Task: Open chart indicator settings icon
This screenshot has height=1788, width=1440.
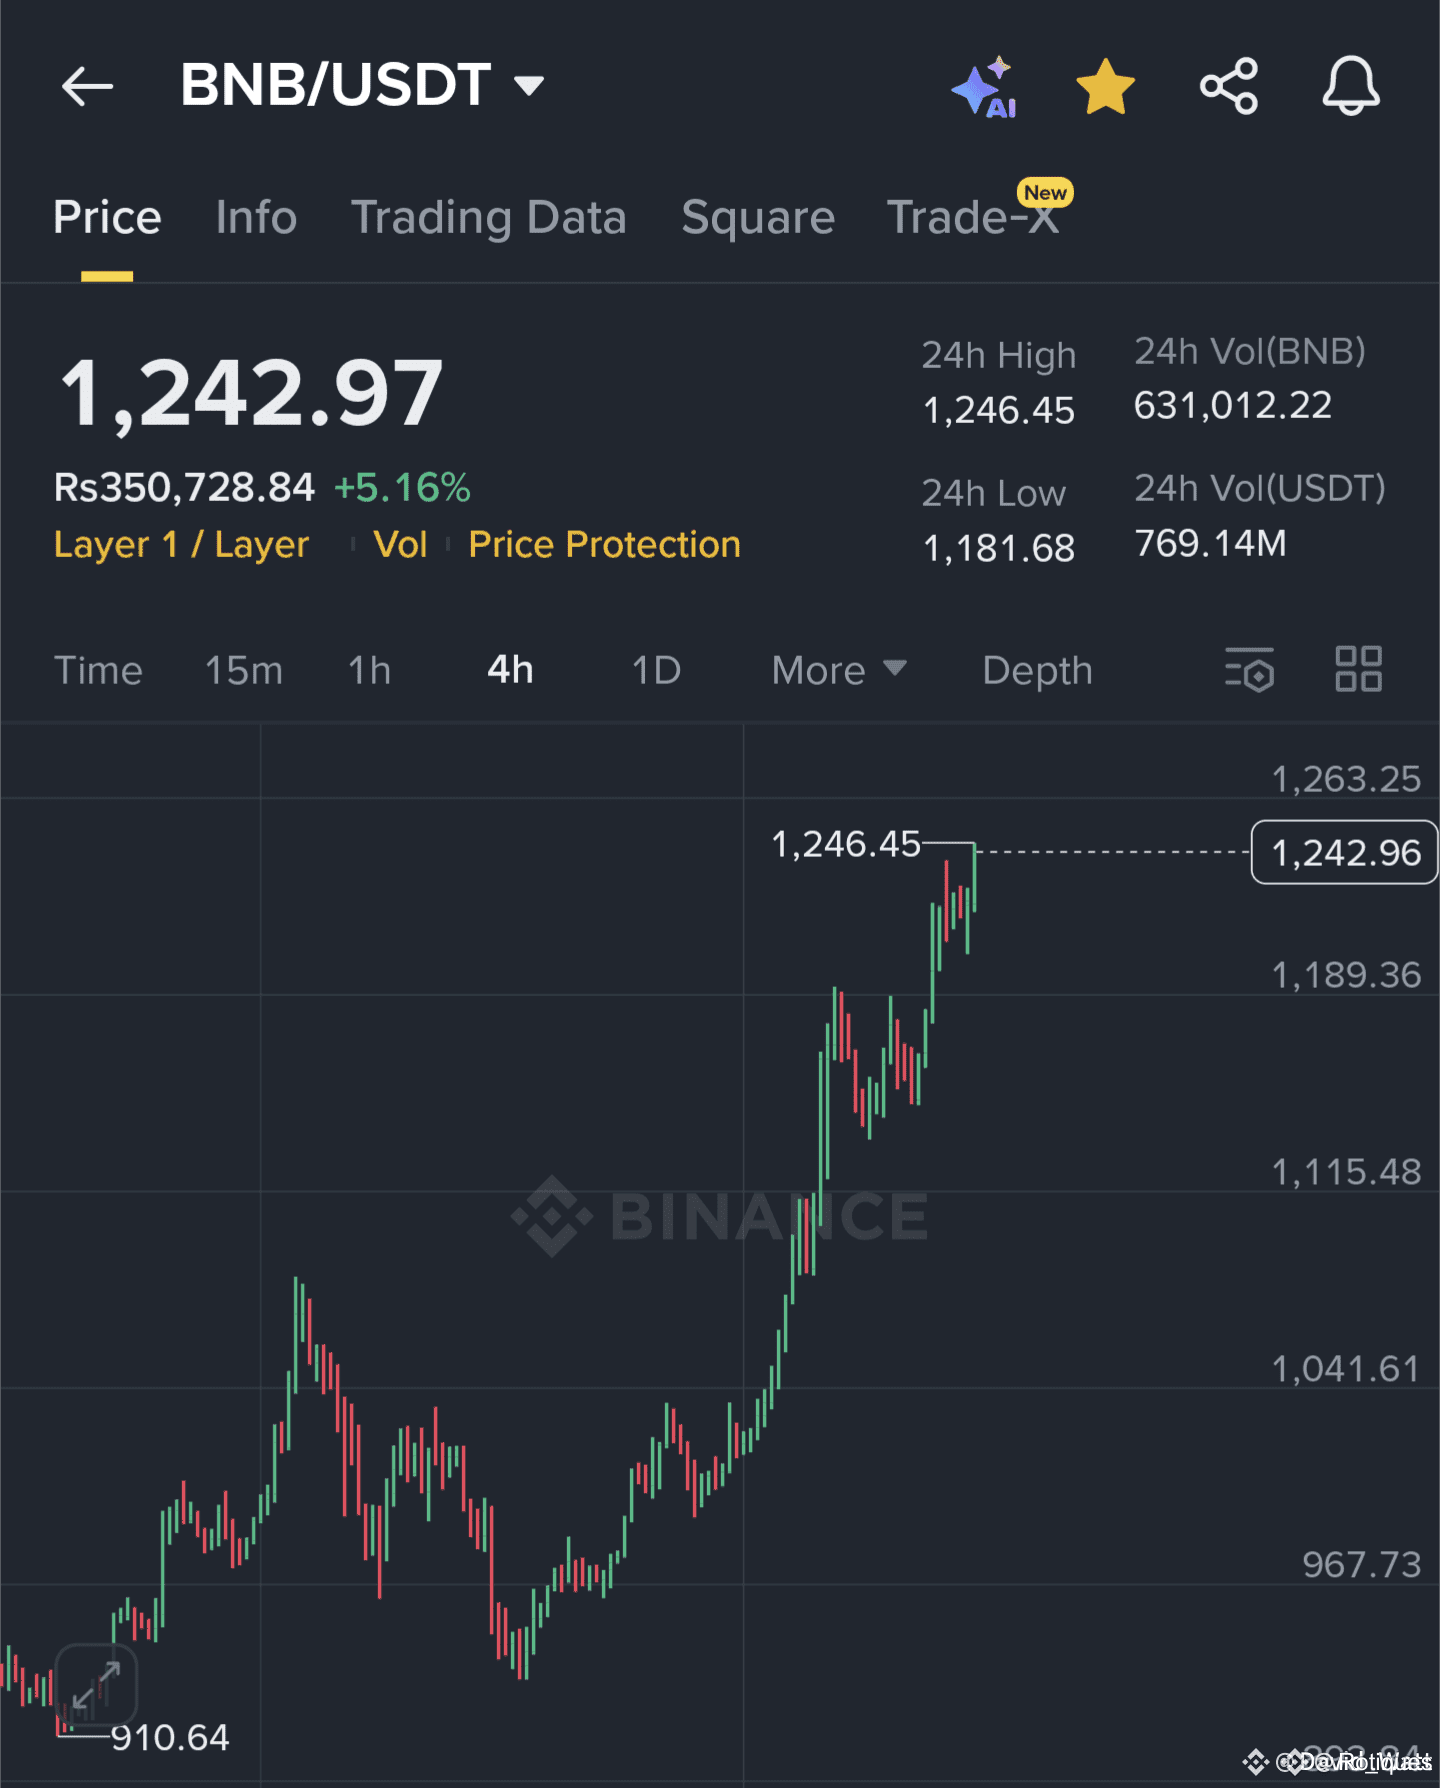Action: point(1250,669)
